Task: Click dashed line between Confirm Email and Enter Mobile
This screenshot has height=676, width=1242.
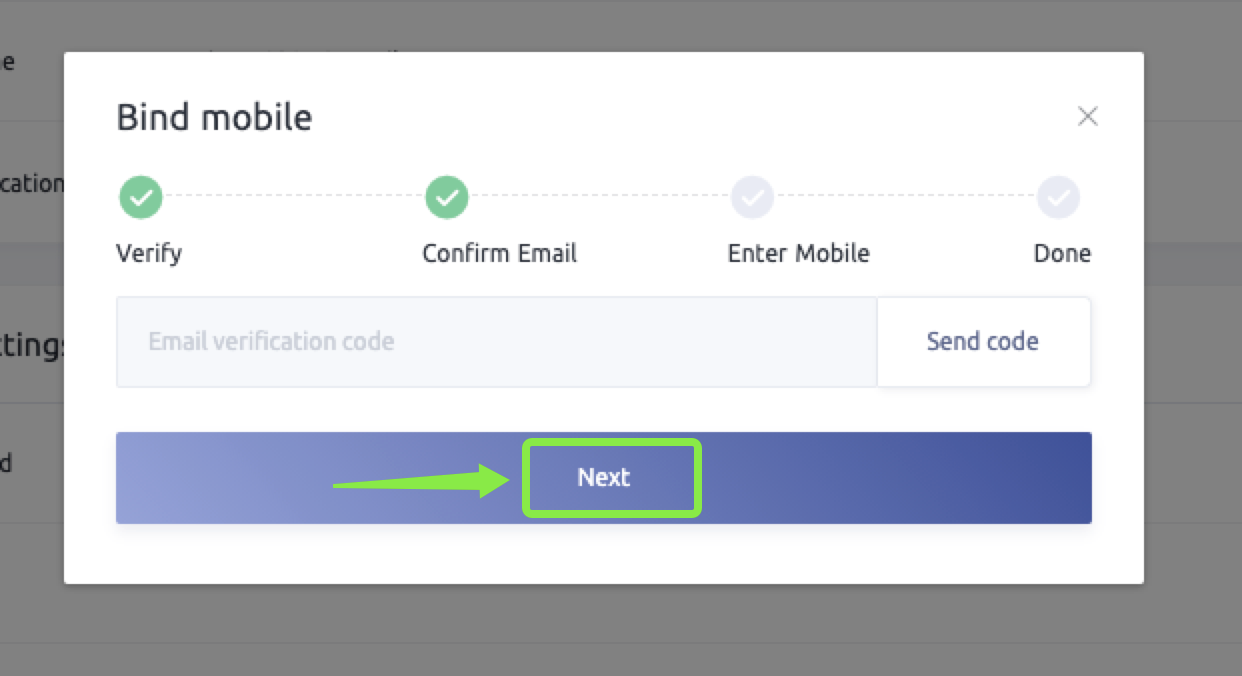Action: tap(600, 197)
